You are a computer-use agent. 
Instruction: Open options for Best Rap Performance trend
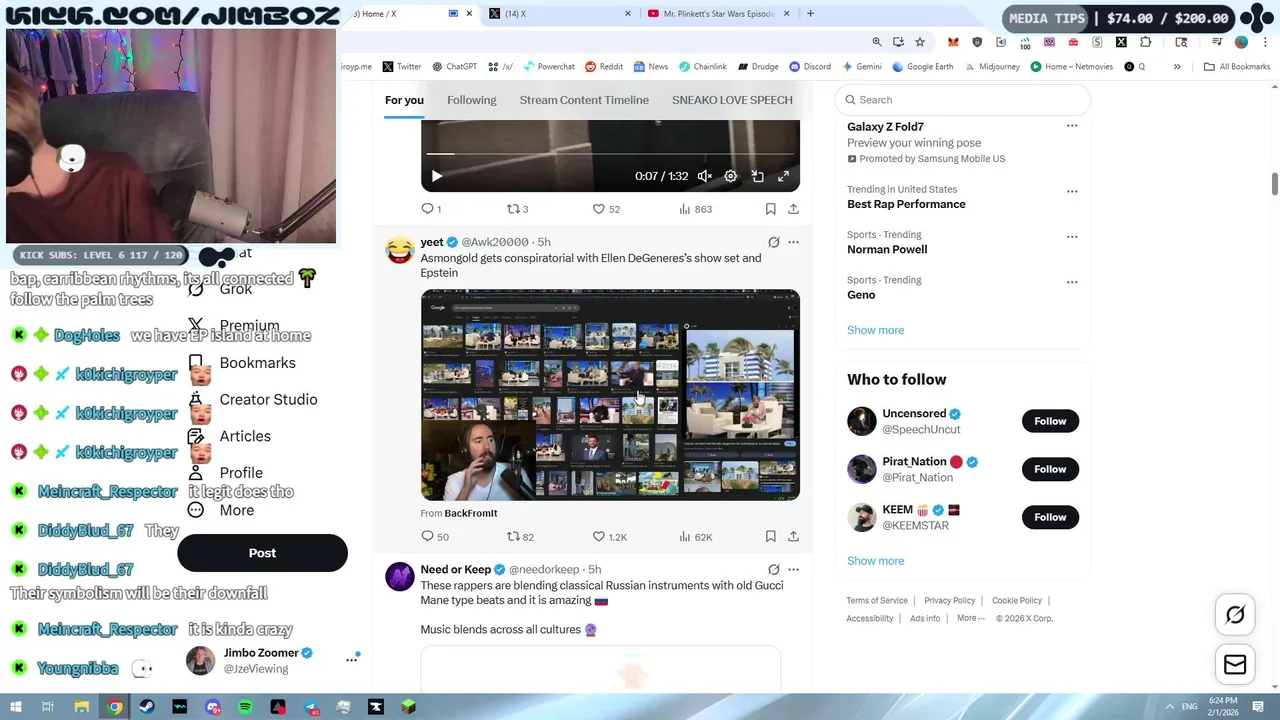coord(1072,191)
